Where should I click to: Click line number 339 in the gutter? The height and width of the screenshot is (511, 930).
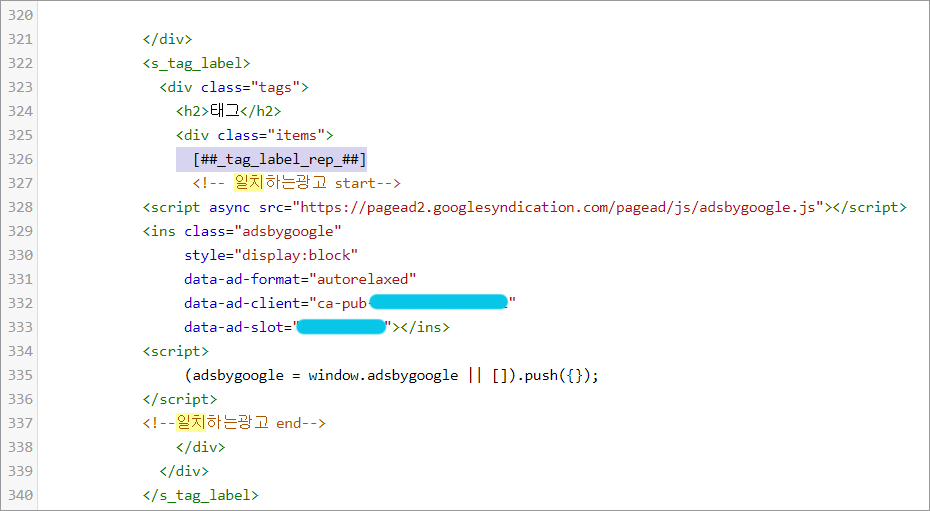click(x=21, y=471)
